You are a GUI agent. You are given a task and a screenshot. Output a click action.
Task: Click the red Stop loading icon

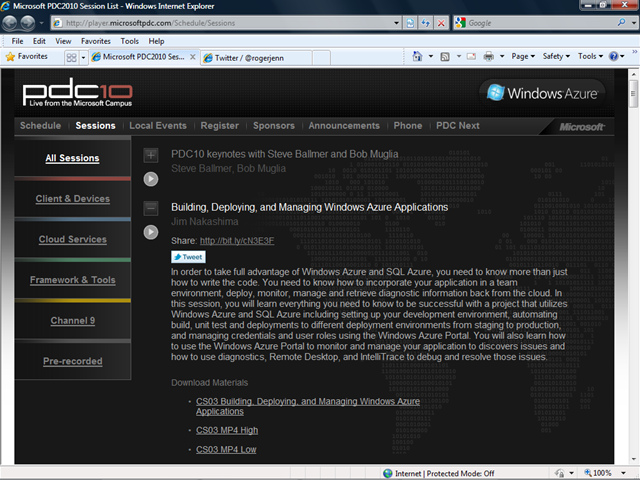pyautogui.click(x=441, y=23)
